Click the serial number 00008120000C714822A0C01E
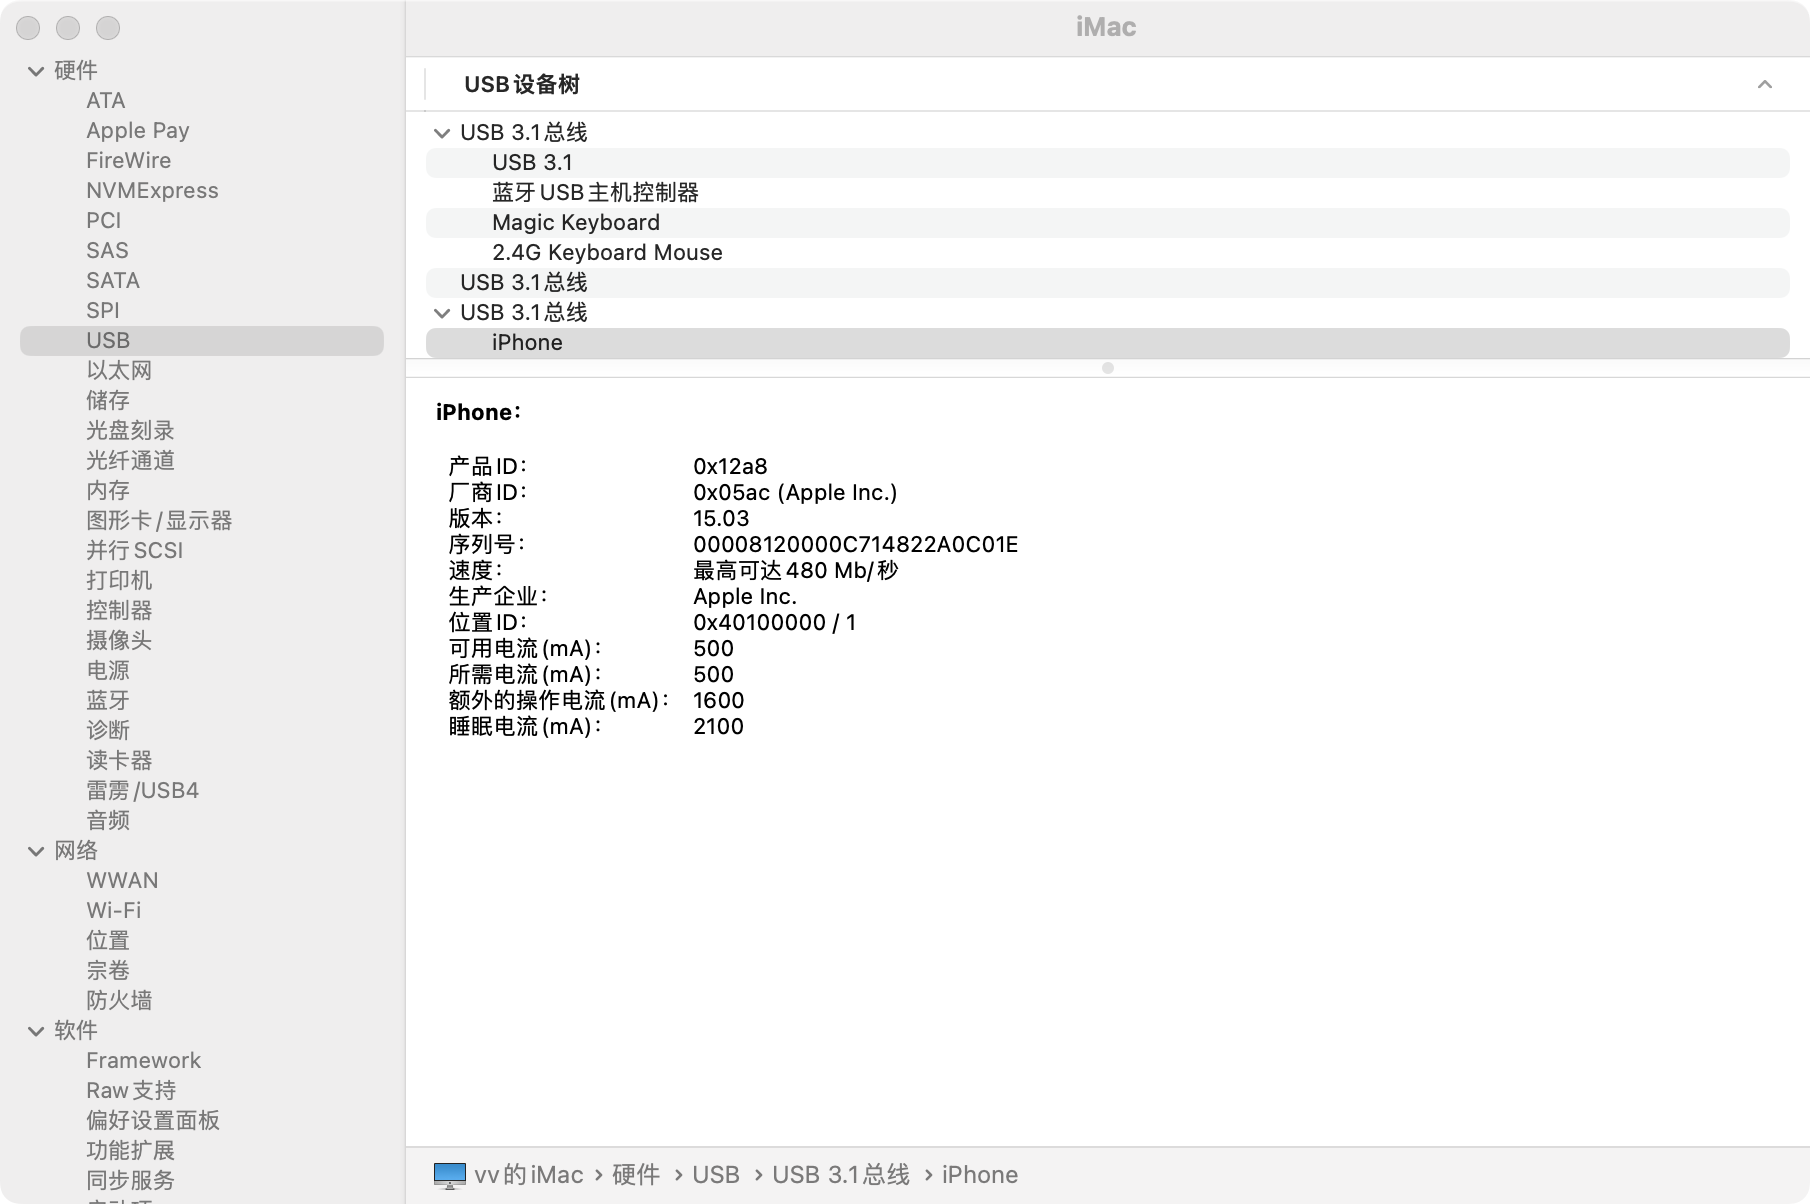Viewport: 1810px width, 1204px height. point(856,545)
